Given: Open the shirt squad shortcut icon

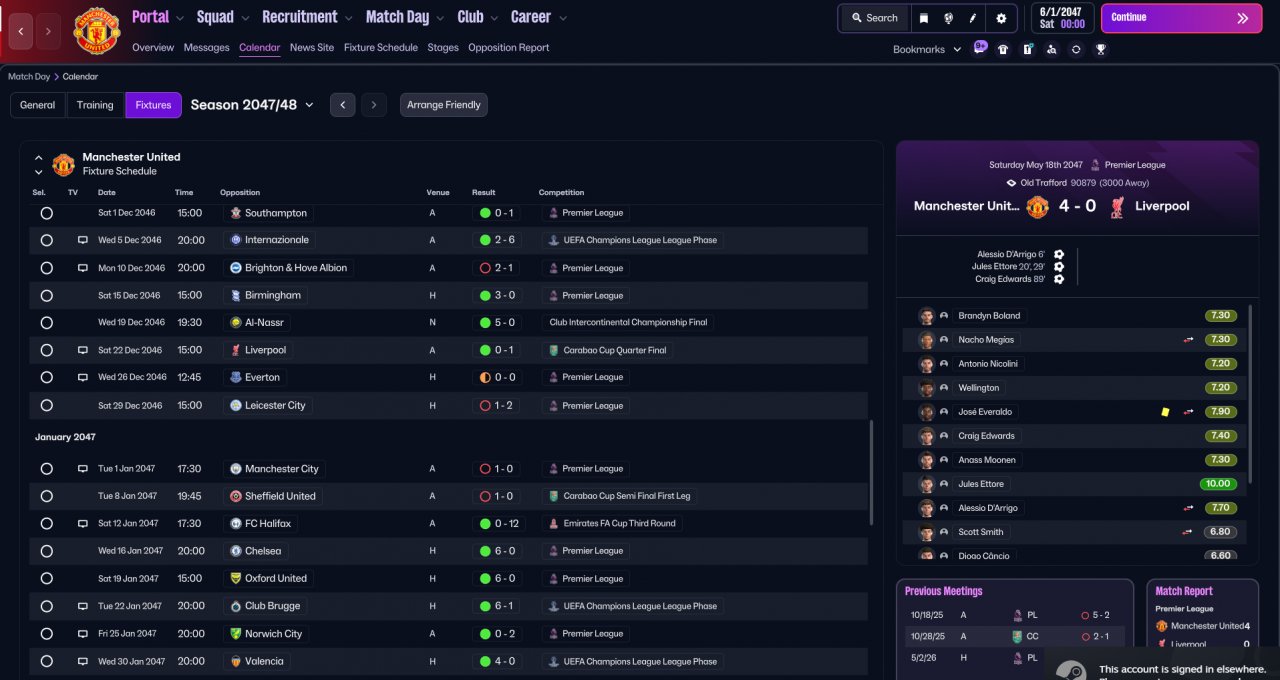Looking at the screenshot, I should point(1003,49).
